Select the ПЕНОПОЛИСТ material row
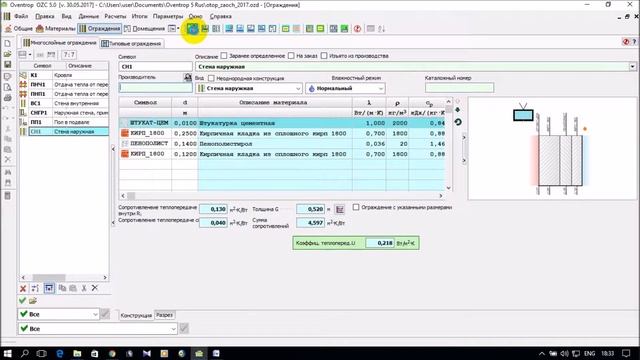The height and width of the screenshot is (360, 640). 282,144
